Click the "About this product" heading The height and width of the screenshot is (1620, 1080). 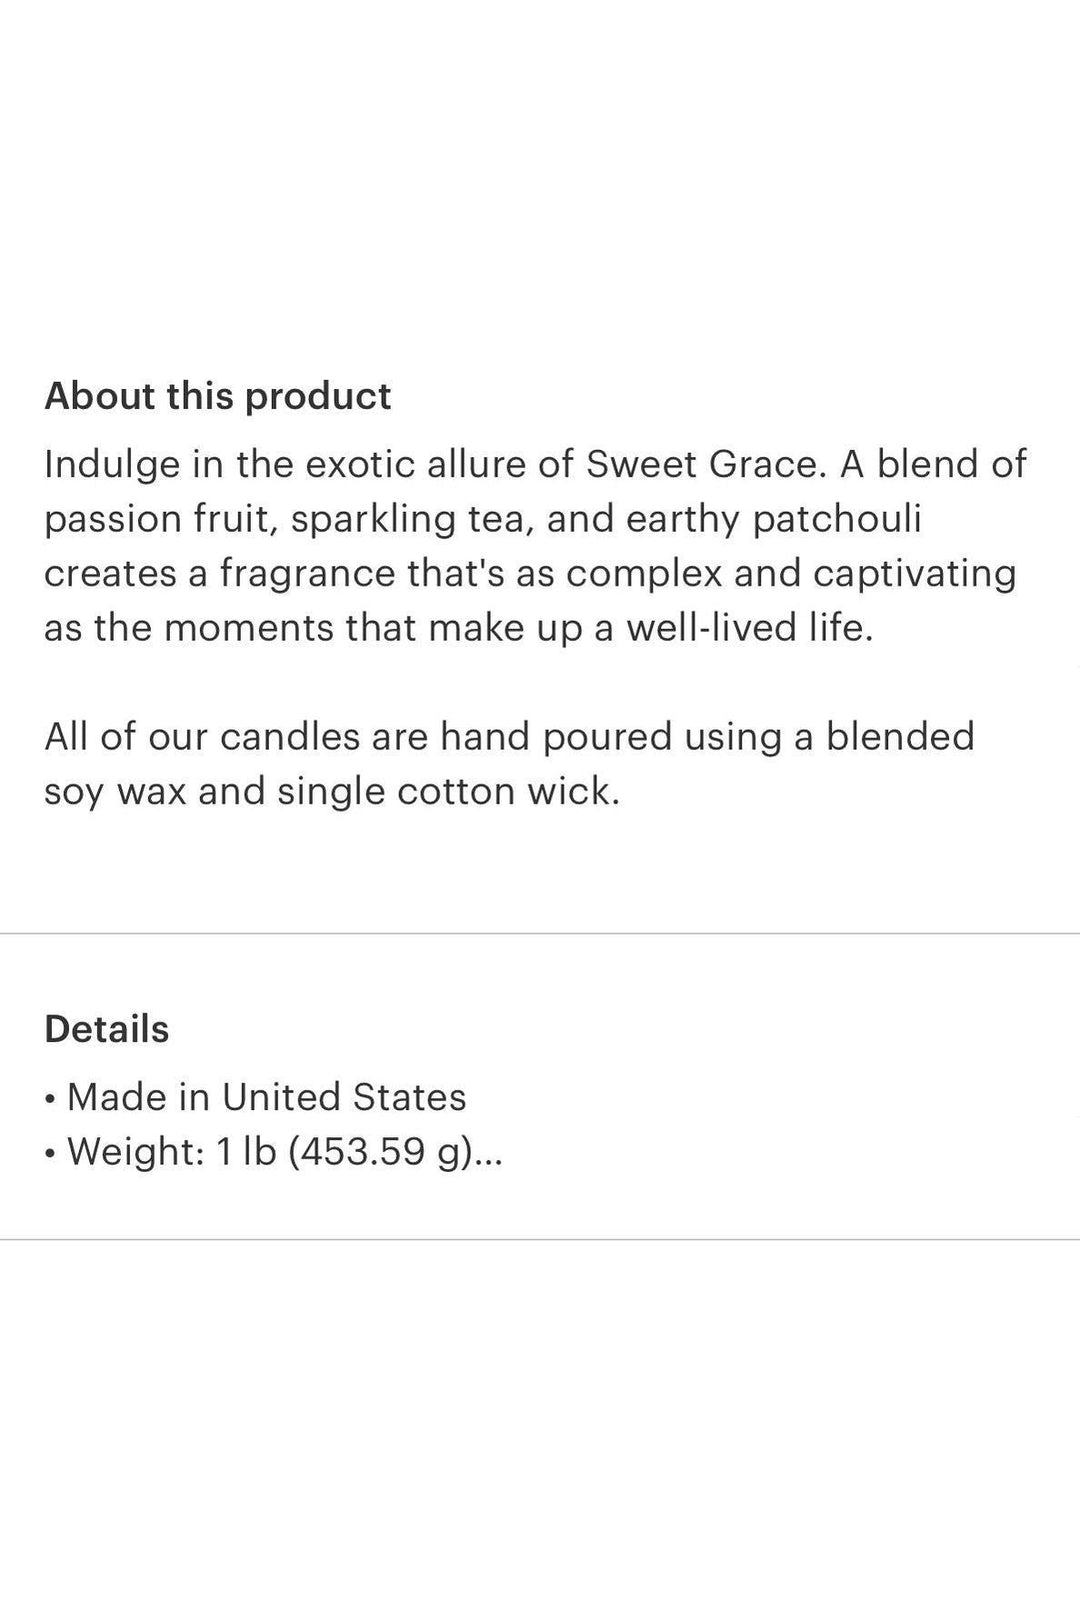coord(217,397)
